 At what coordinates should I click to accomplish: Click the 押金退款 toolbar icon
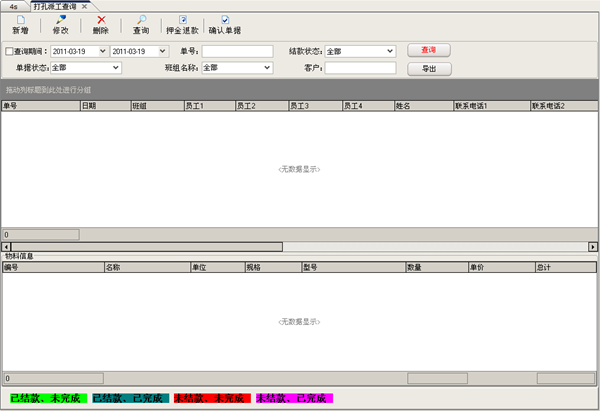pyautogui.click(x=182, y=20)
